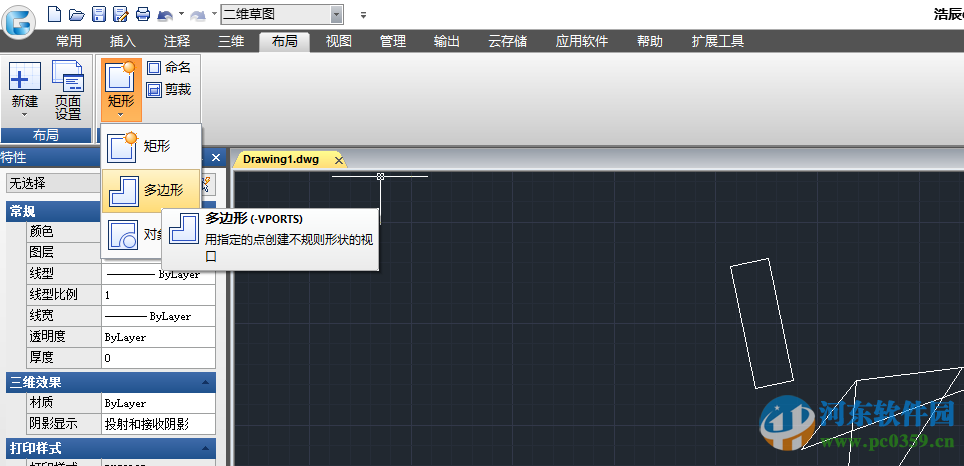964x466 pixels.
Task: Click the 布局 ribbon panel title
Action: (46, 135)
